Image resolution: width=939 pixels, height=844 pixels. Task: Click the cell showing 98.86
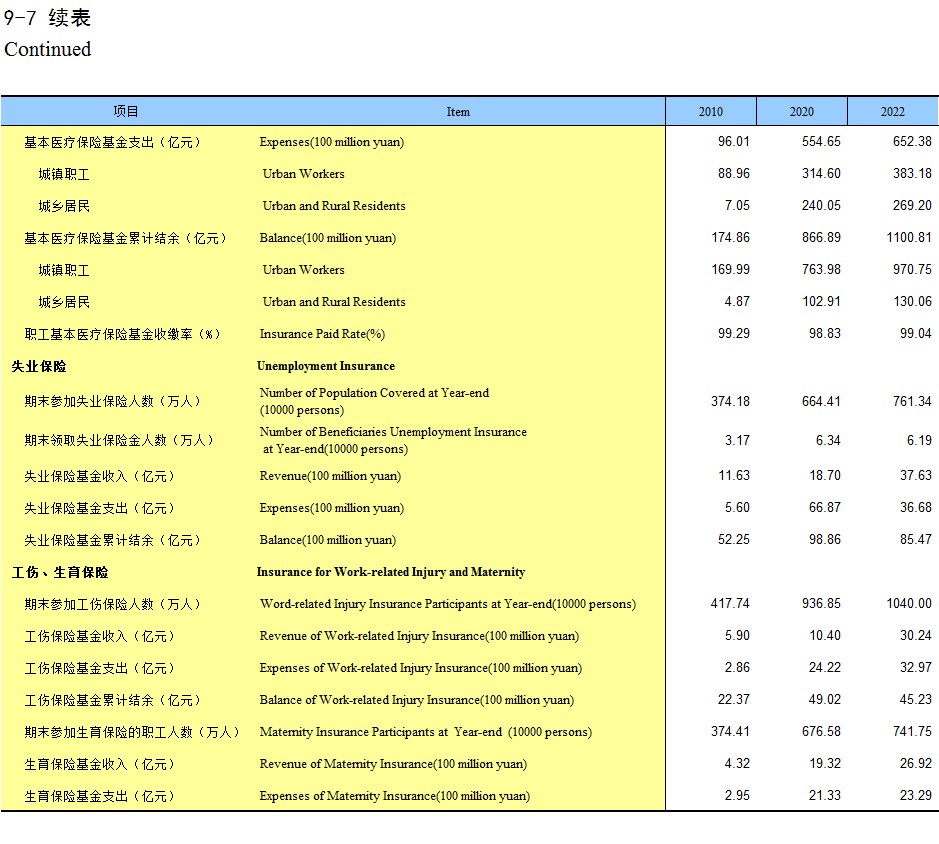(825, 540)
